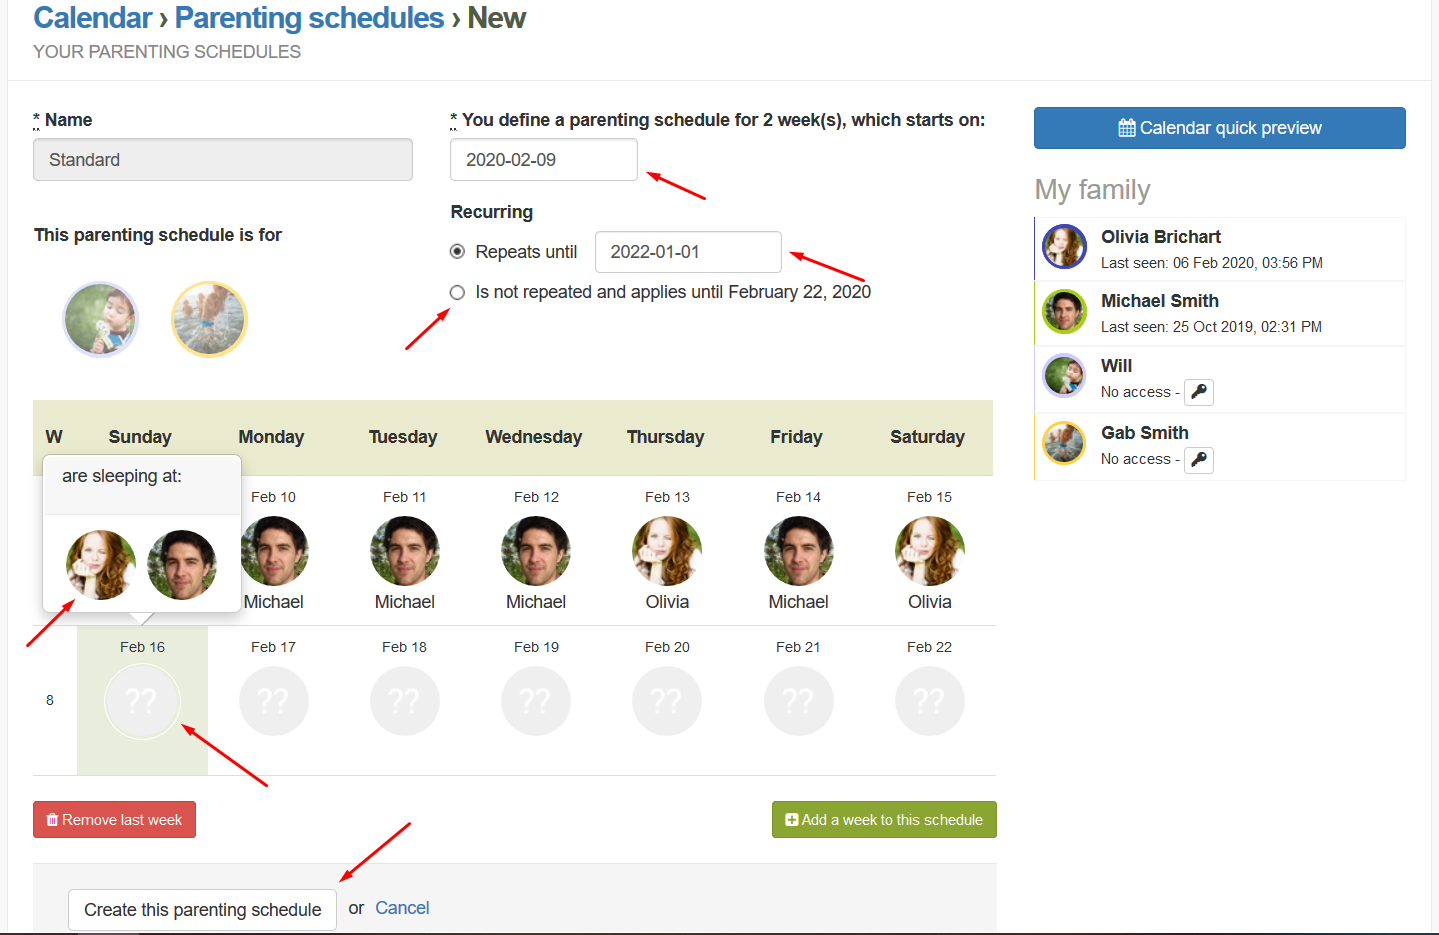Click into the Name input field
This screenshot has width=1439, height=935.
pos(222,160)
